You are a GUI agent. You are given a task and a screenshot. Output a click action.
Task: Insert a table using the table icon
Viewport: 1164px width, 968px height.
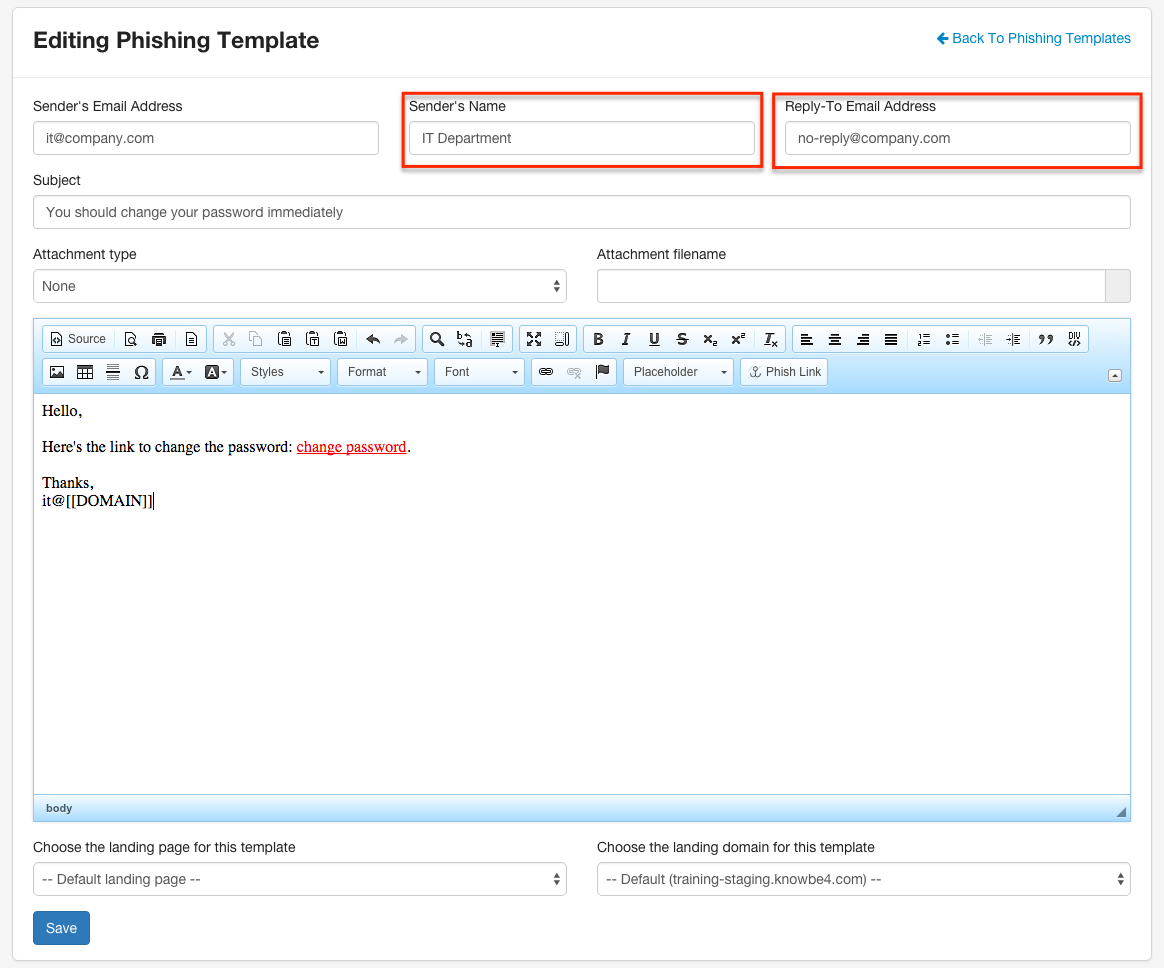(x=85, y=371)
